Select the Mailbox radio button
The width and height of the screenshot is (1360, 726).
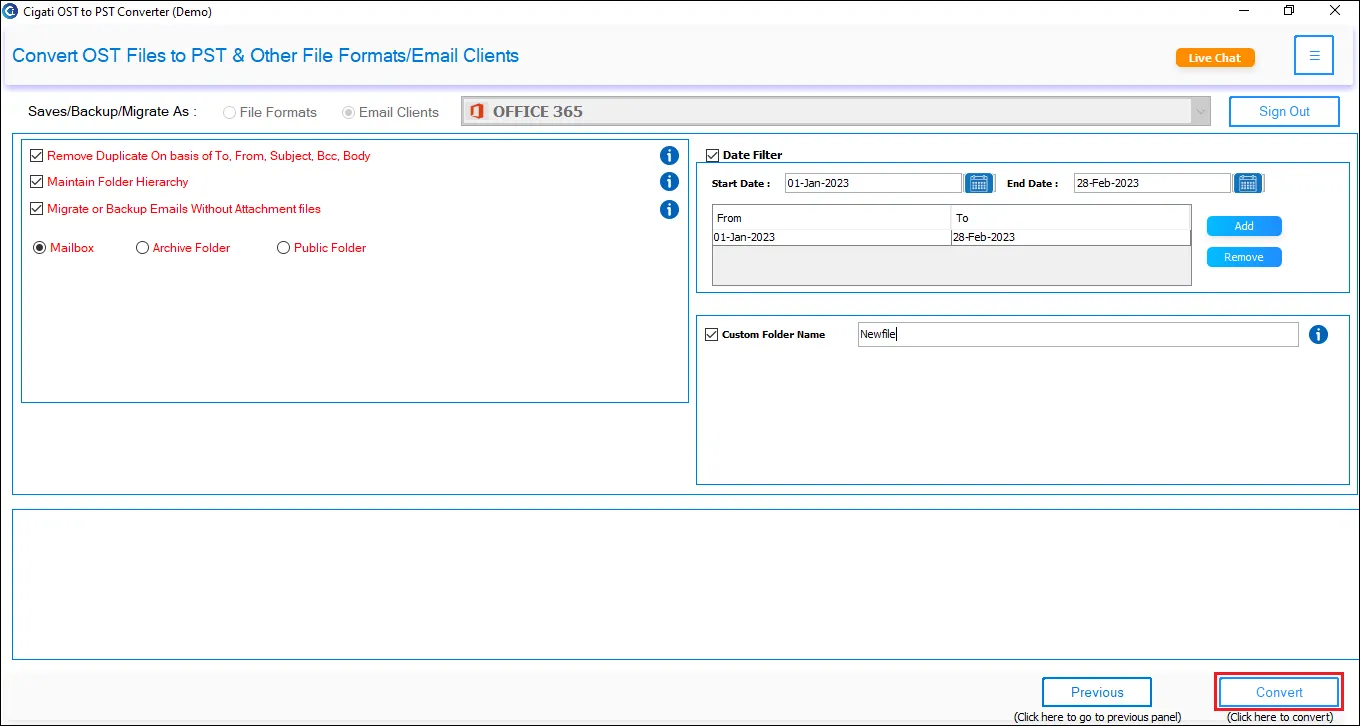coord(40,248)
